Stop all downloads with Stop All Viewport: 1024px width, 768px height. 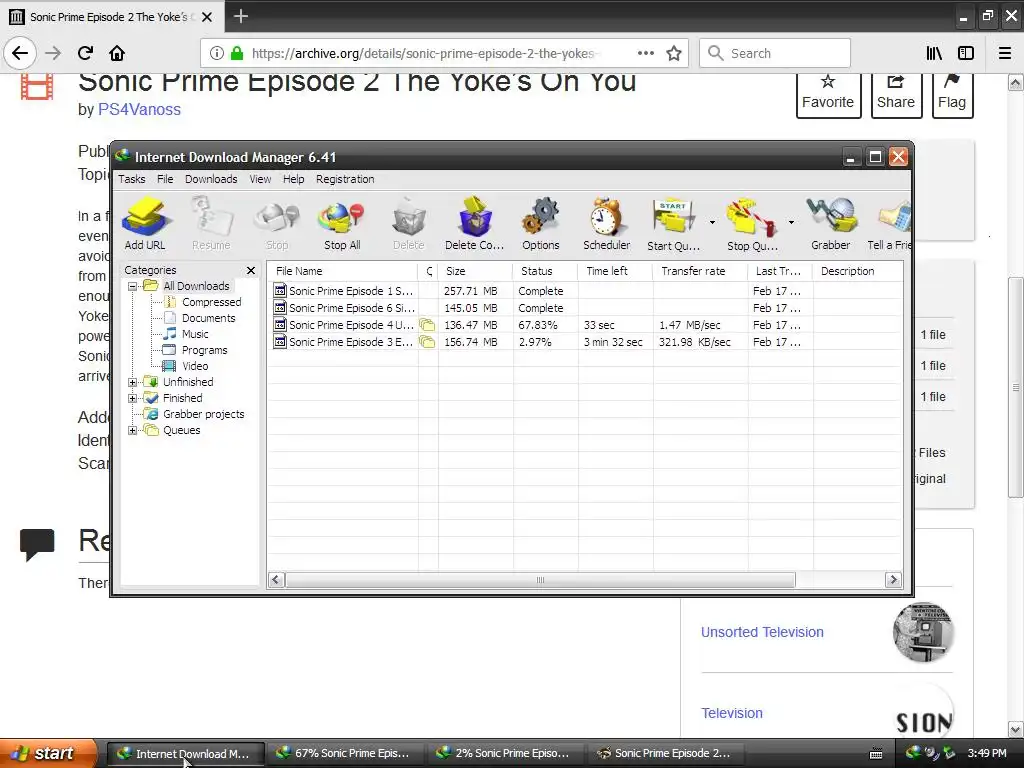pyautogui.click(x=342, y=224)
